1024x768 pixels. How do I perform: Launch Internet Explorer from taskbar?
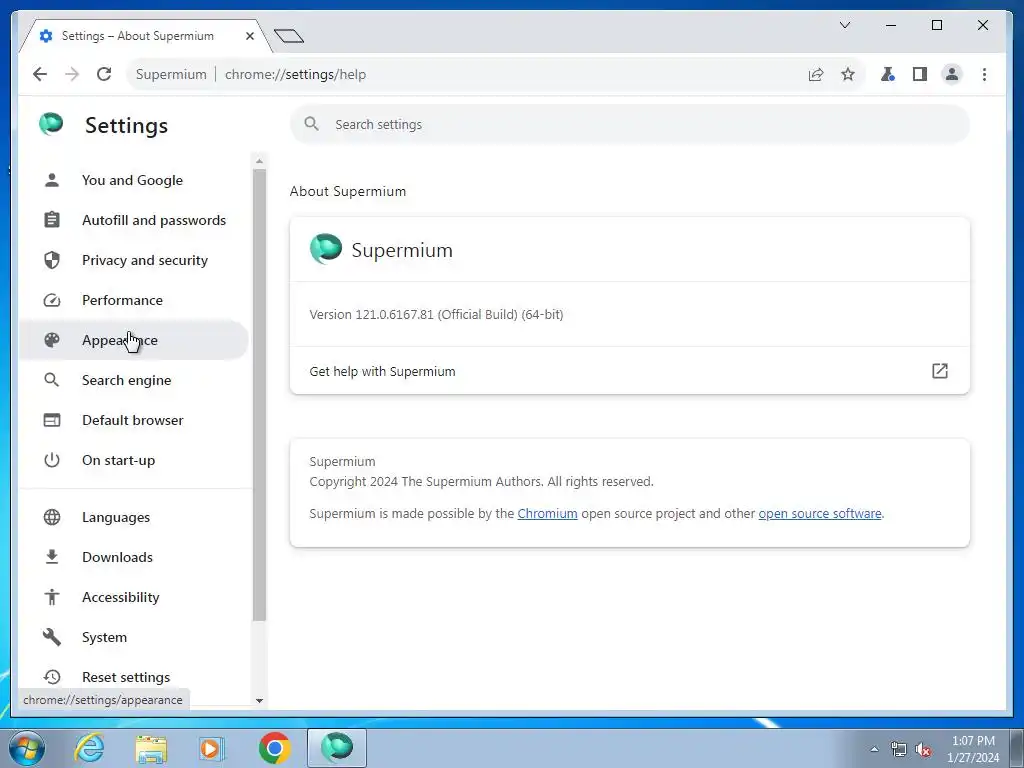point(89,748)
